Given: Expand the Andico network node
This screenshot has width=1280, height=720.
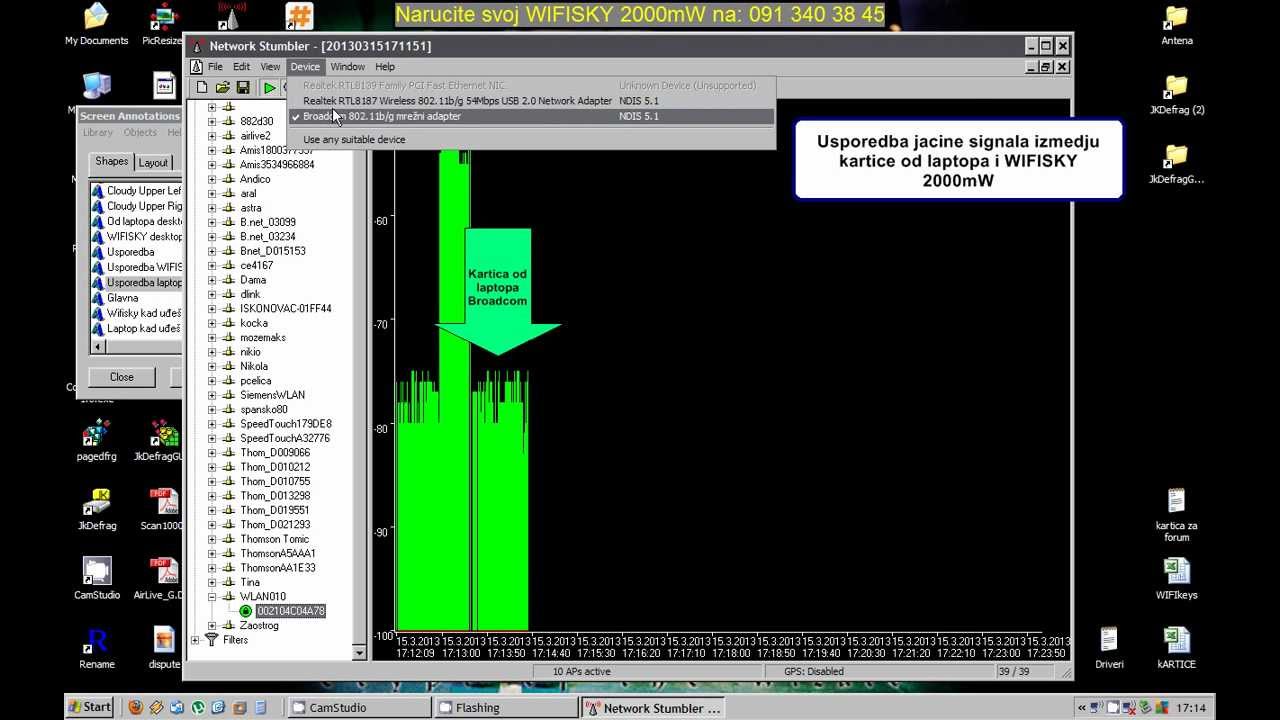Looking at the screenshot, I should point(212,179).
